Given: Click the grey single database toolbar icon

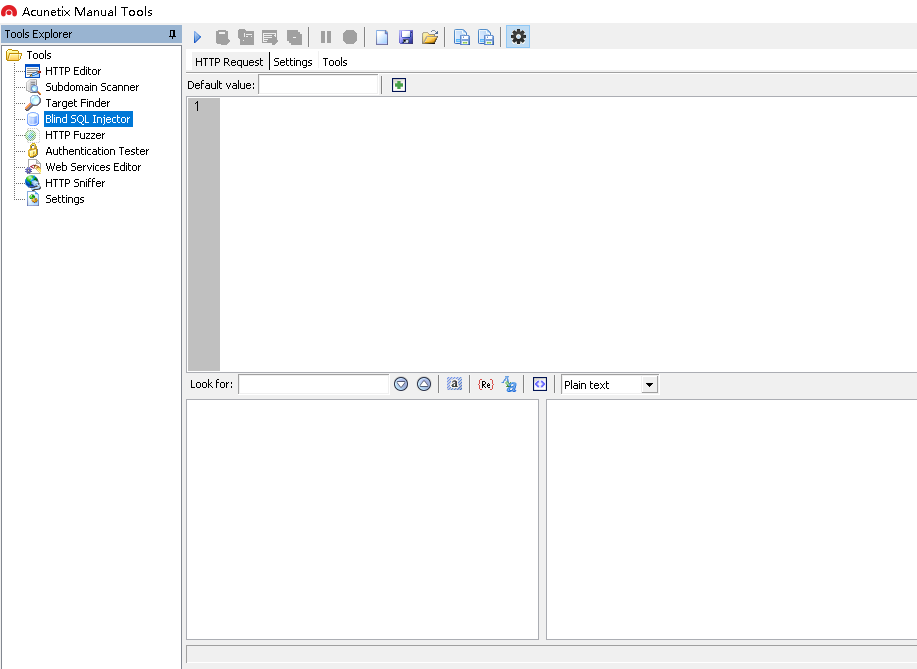Looking at the screenshot, I should pyautogui.click(x=222, y=37).
